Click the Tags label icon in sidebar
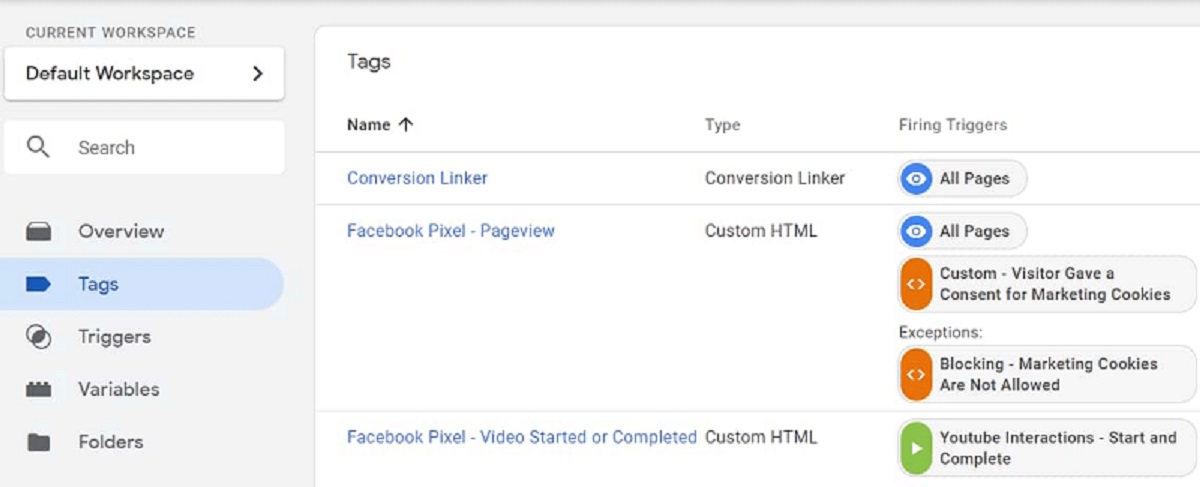This screenshot has width=1200, height=487. 39,284
